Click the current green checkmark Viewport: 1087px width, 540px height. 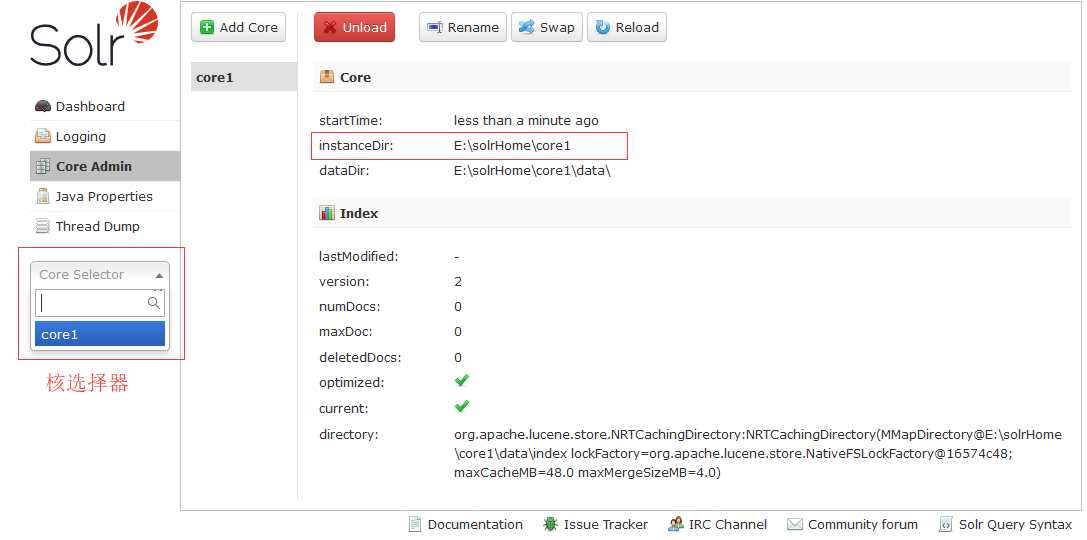click(x=462, y=406)
